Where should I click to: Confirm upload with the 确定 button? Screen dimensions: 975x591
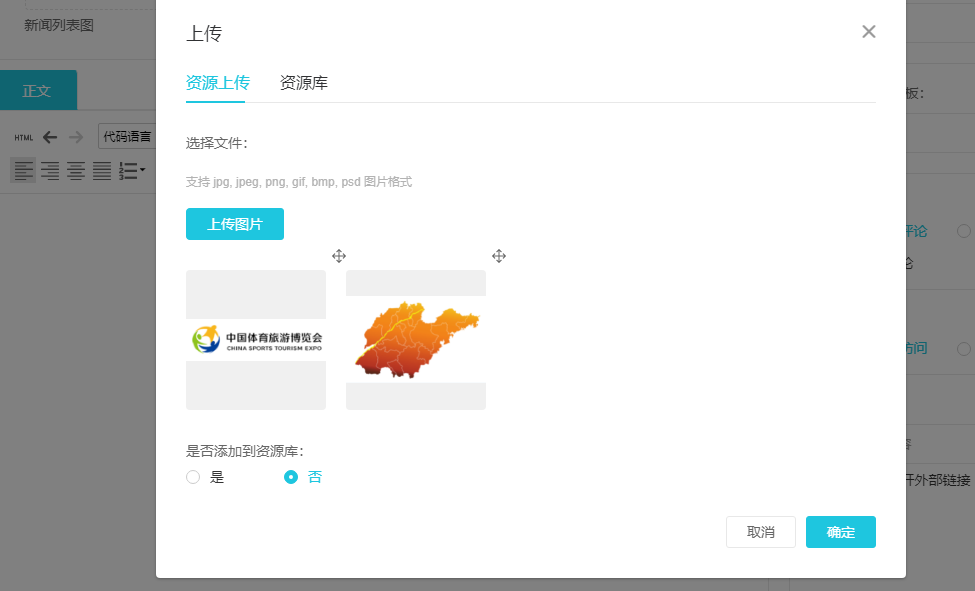841,532
